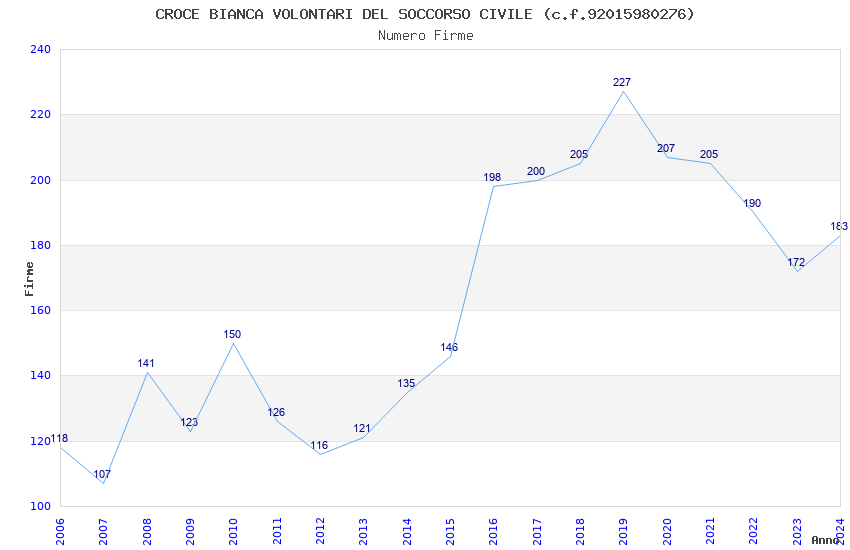Click the data label 141

146,364
